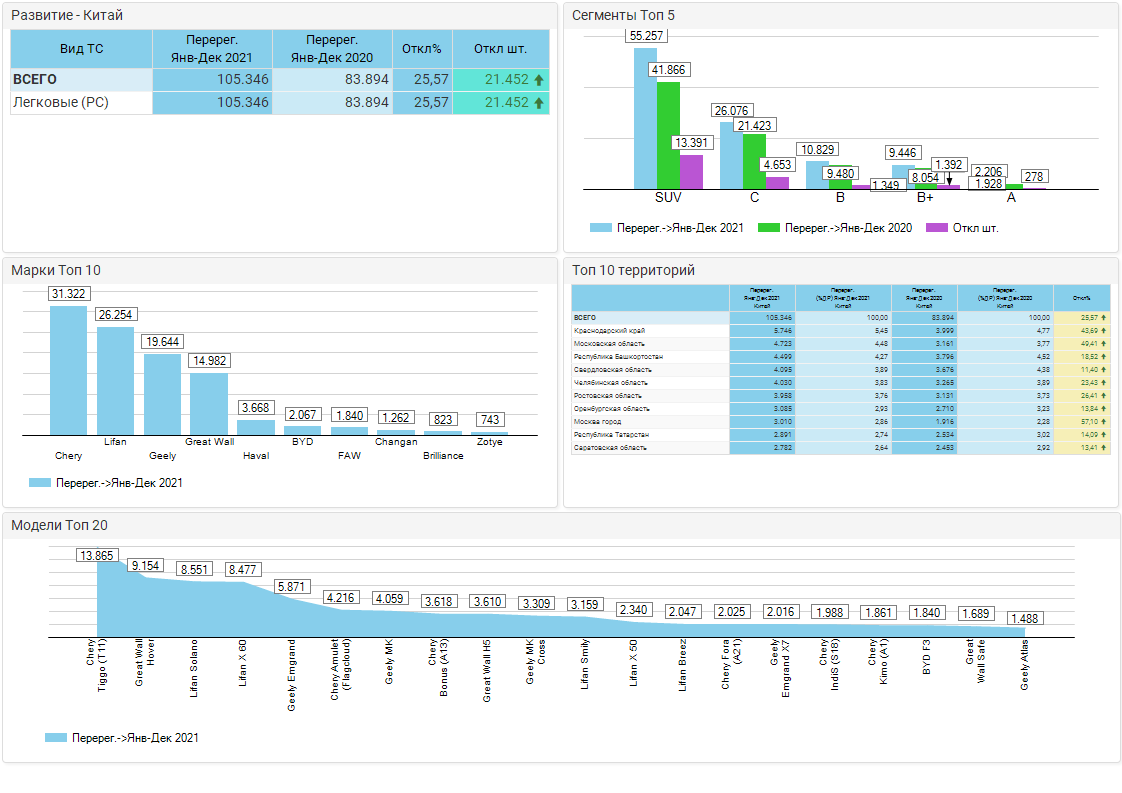Click the green arrow in the Легковые (PC) row

point(539,103)
